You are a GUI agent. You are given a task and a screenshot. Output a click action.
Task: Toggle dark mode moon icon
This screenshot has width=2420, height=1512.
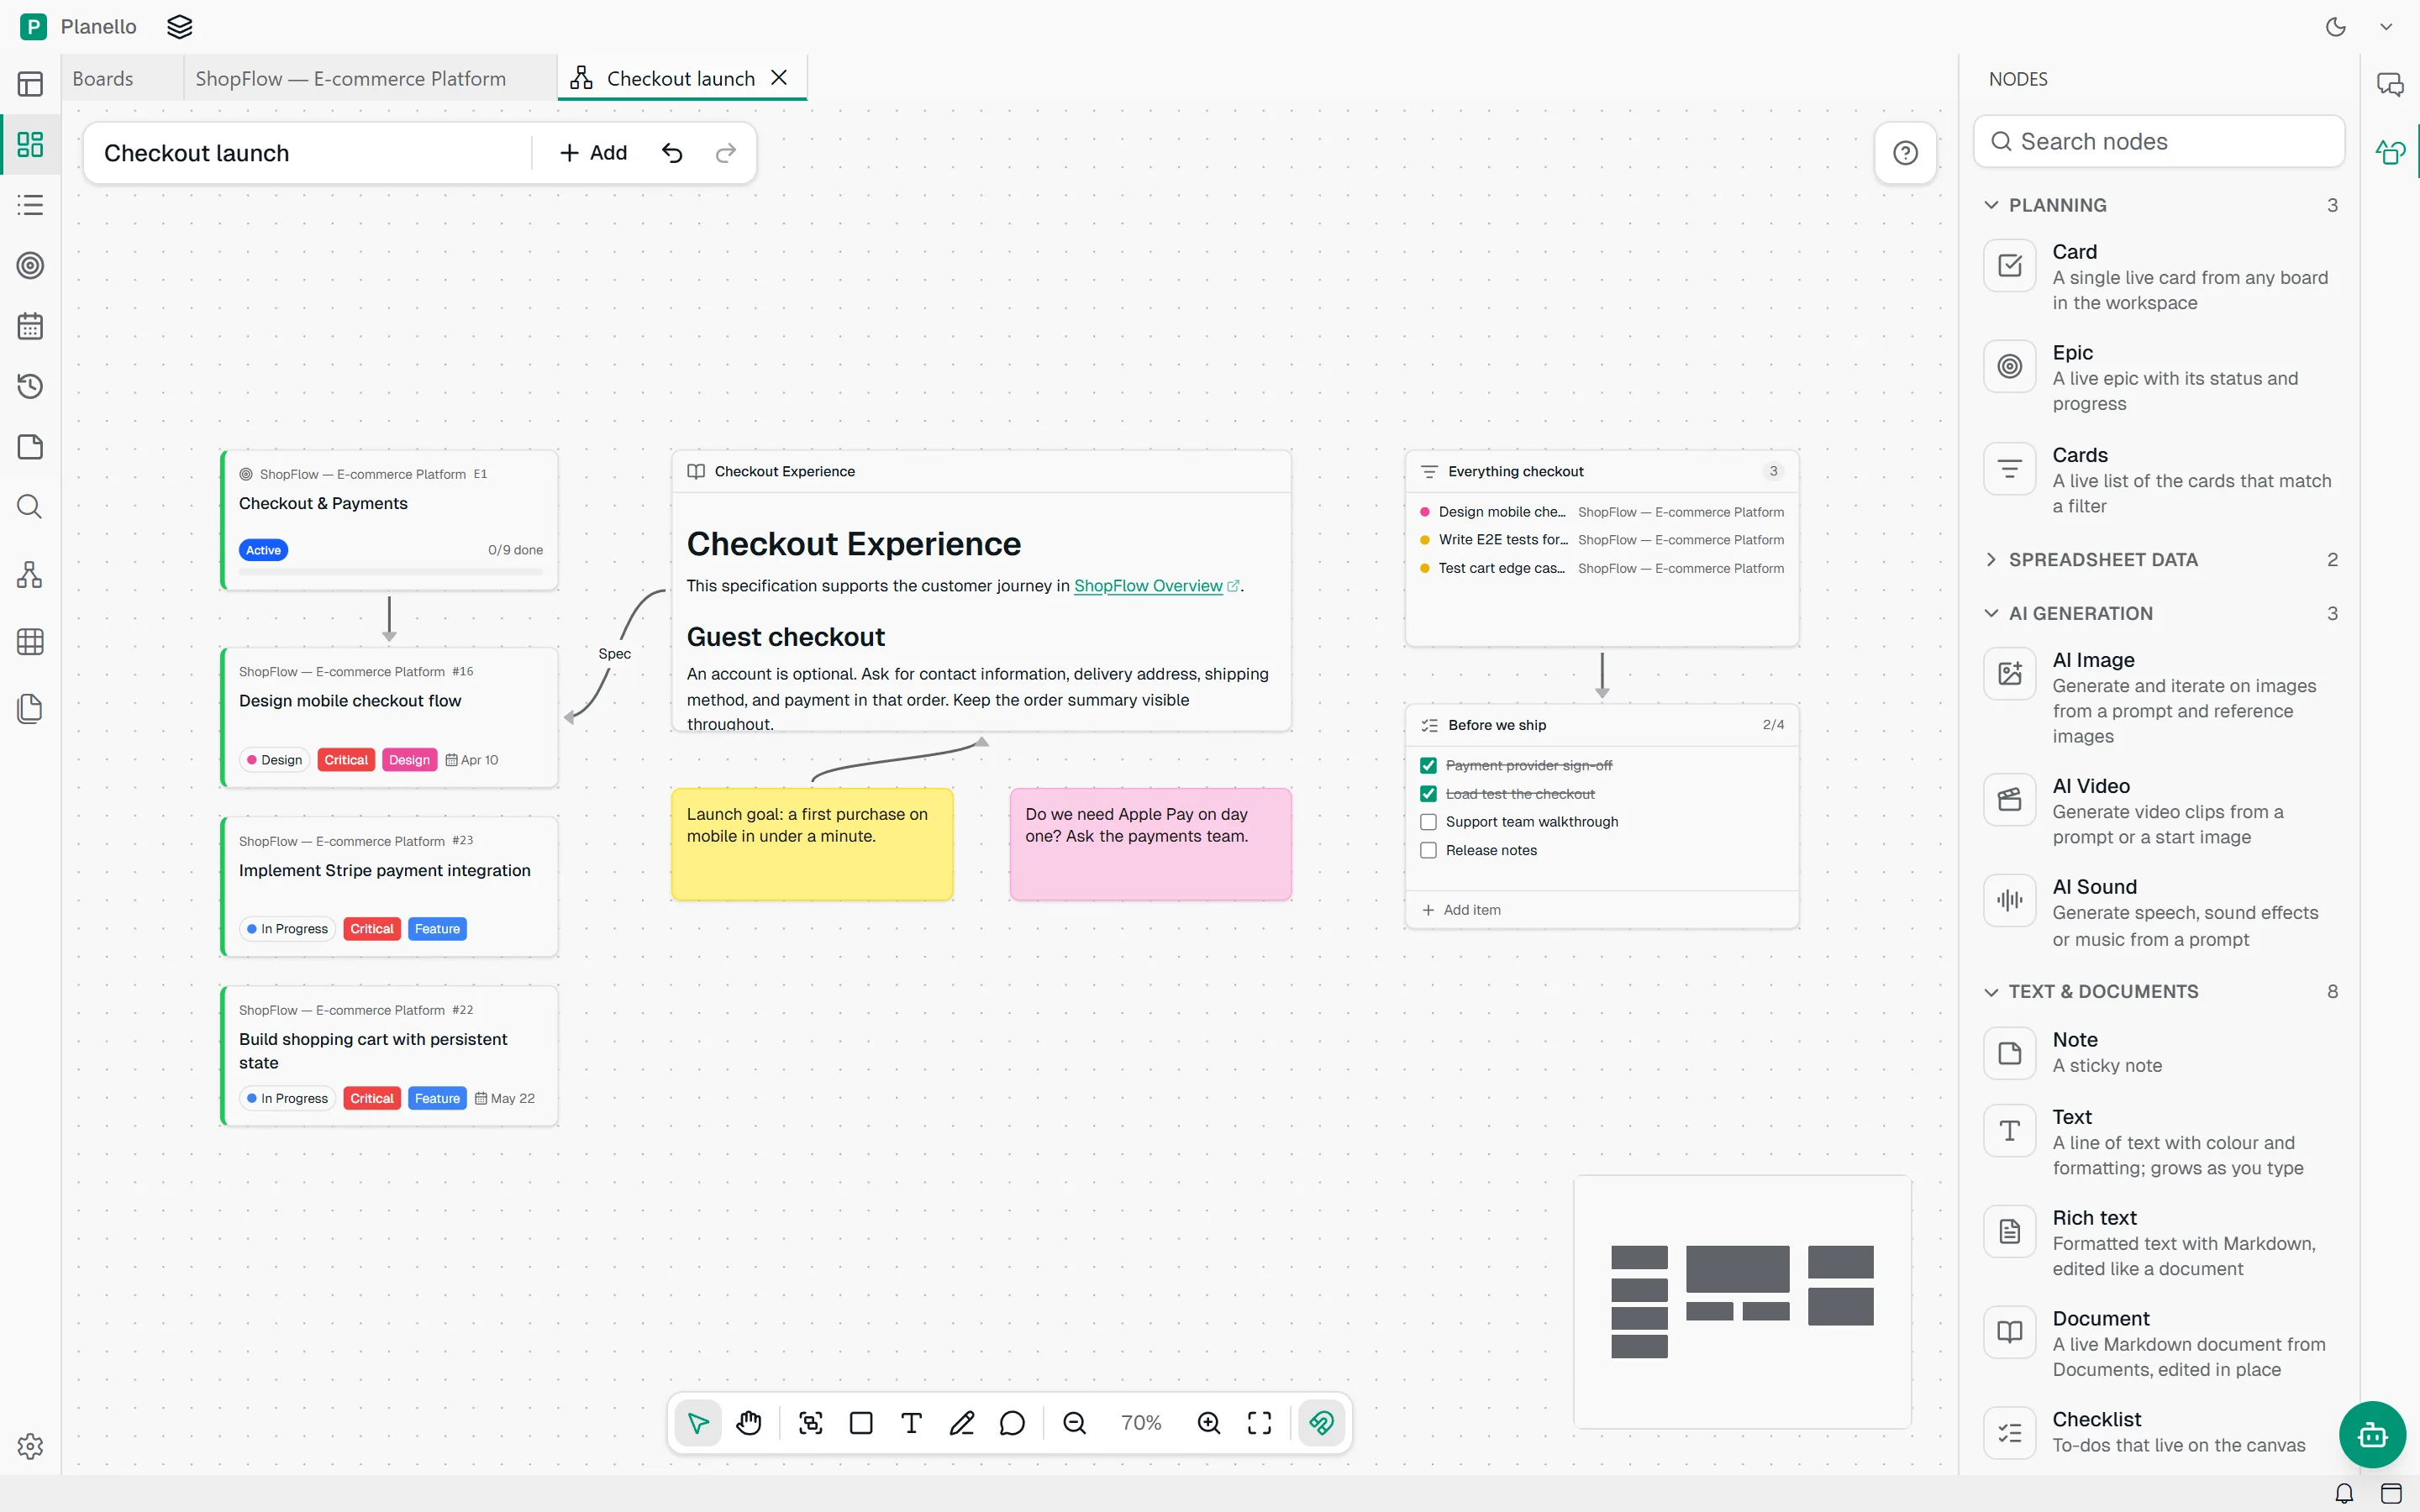(2336, 27)
